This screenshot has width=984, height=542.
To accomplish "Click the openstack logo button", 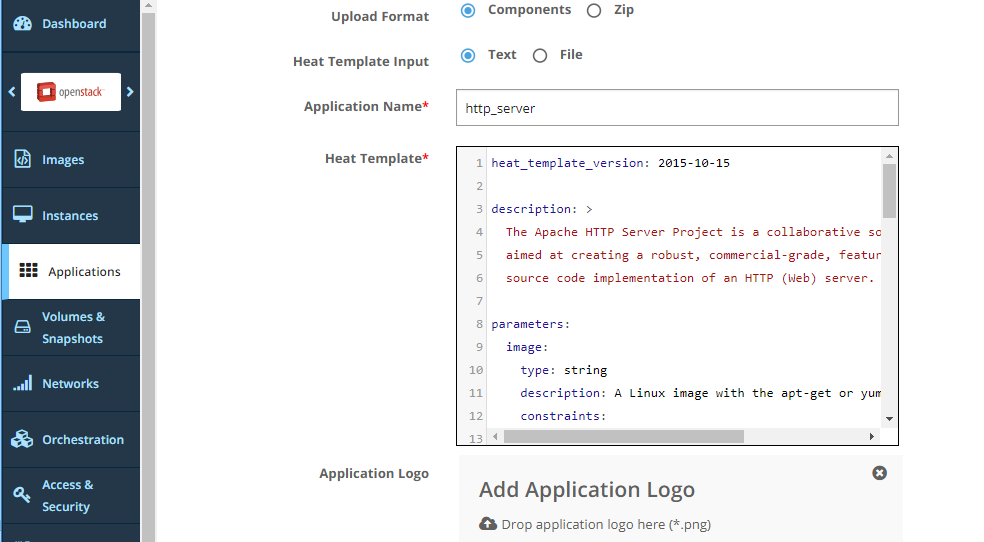I will (71, 92).
